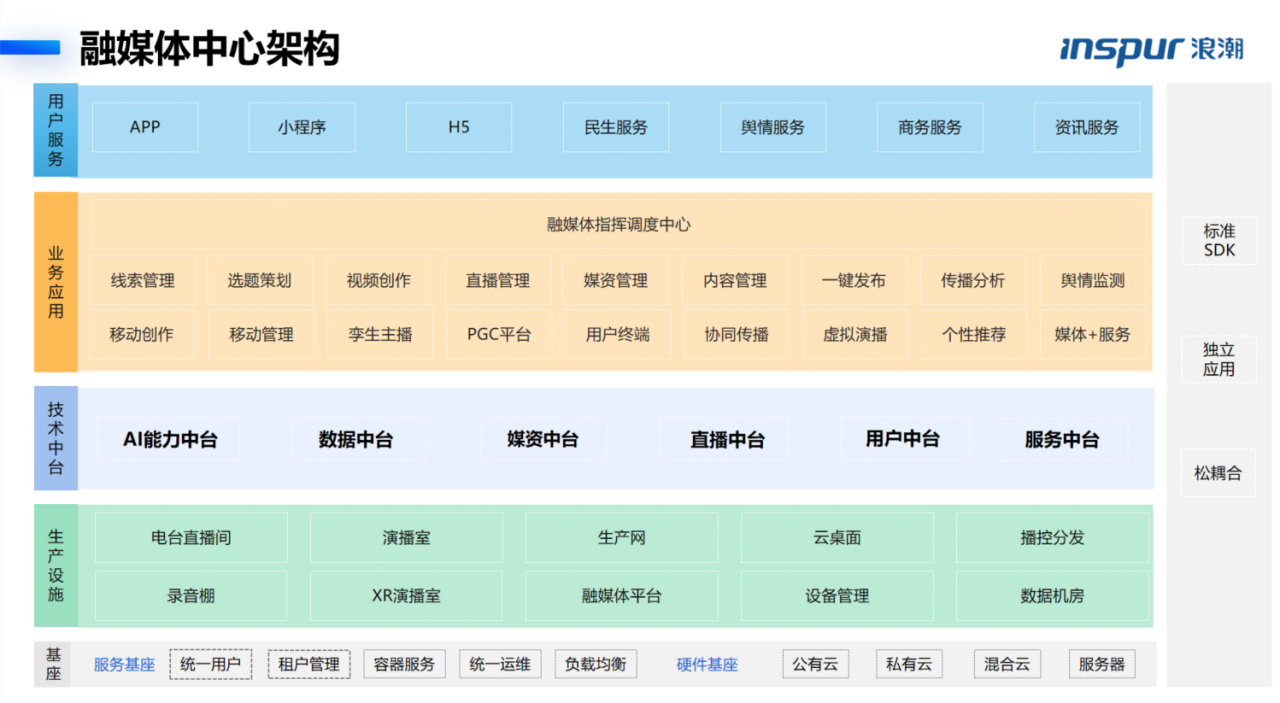Select the 直播中台 block

pyautogui.click(x=727, y=439)
